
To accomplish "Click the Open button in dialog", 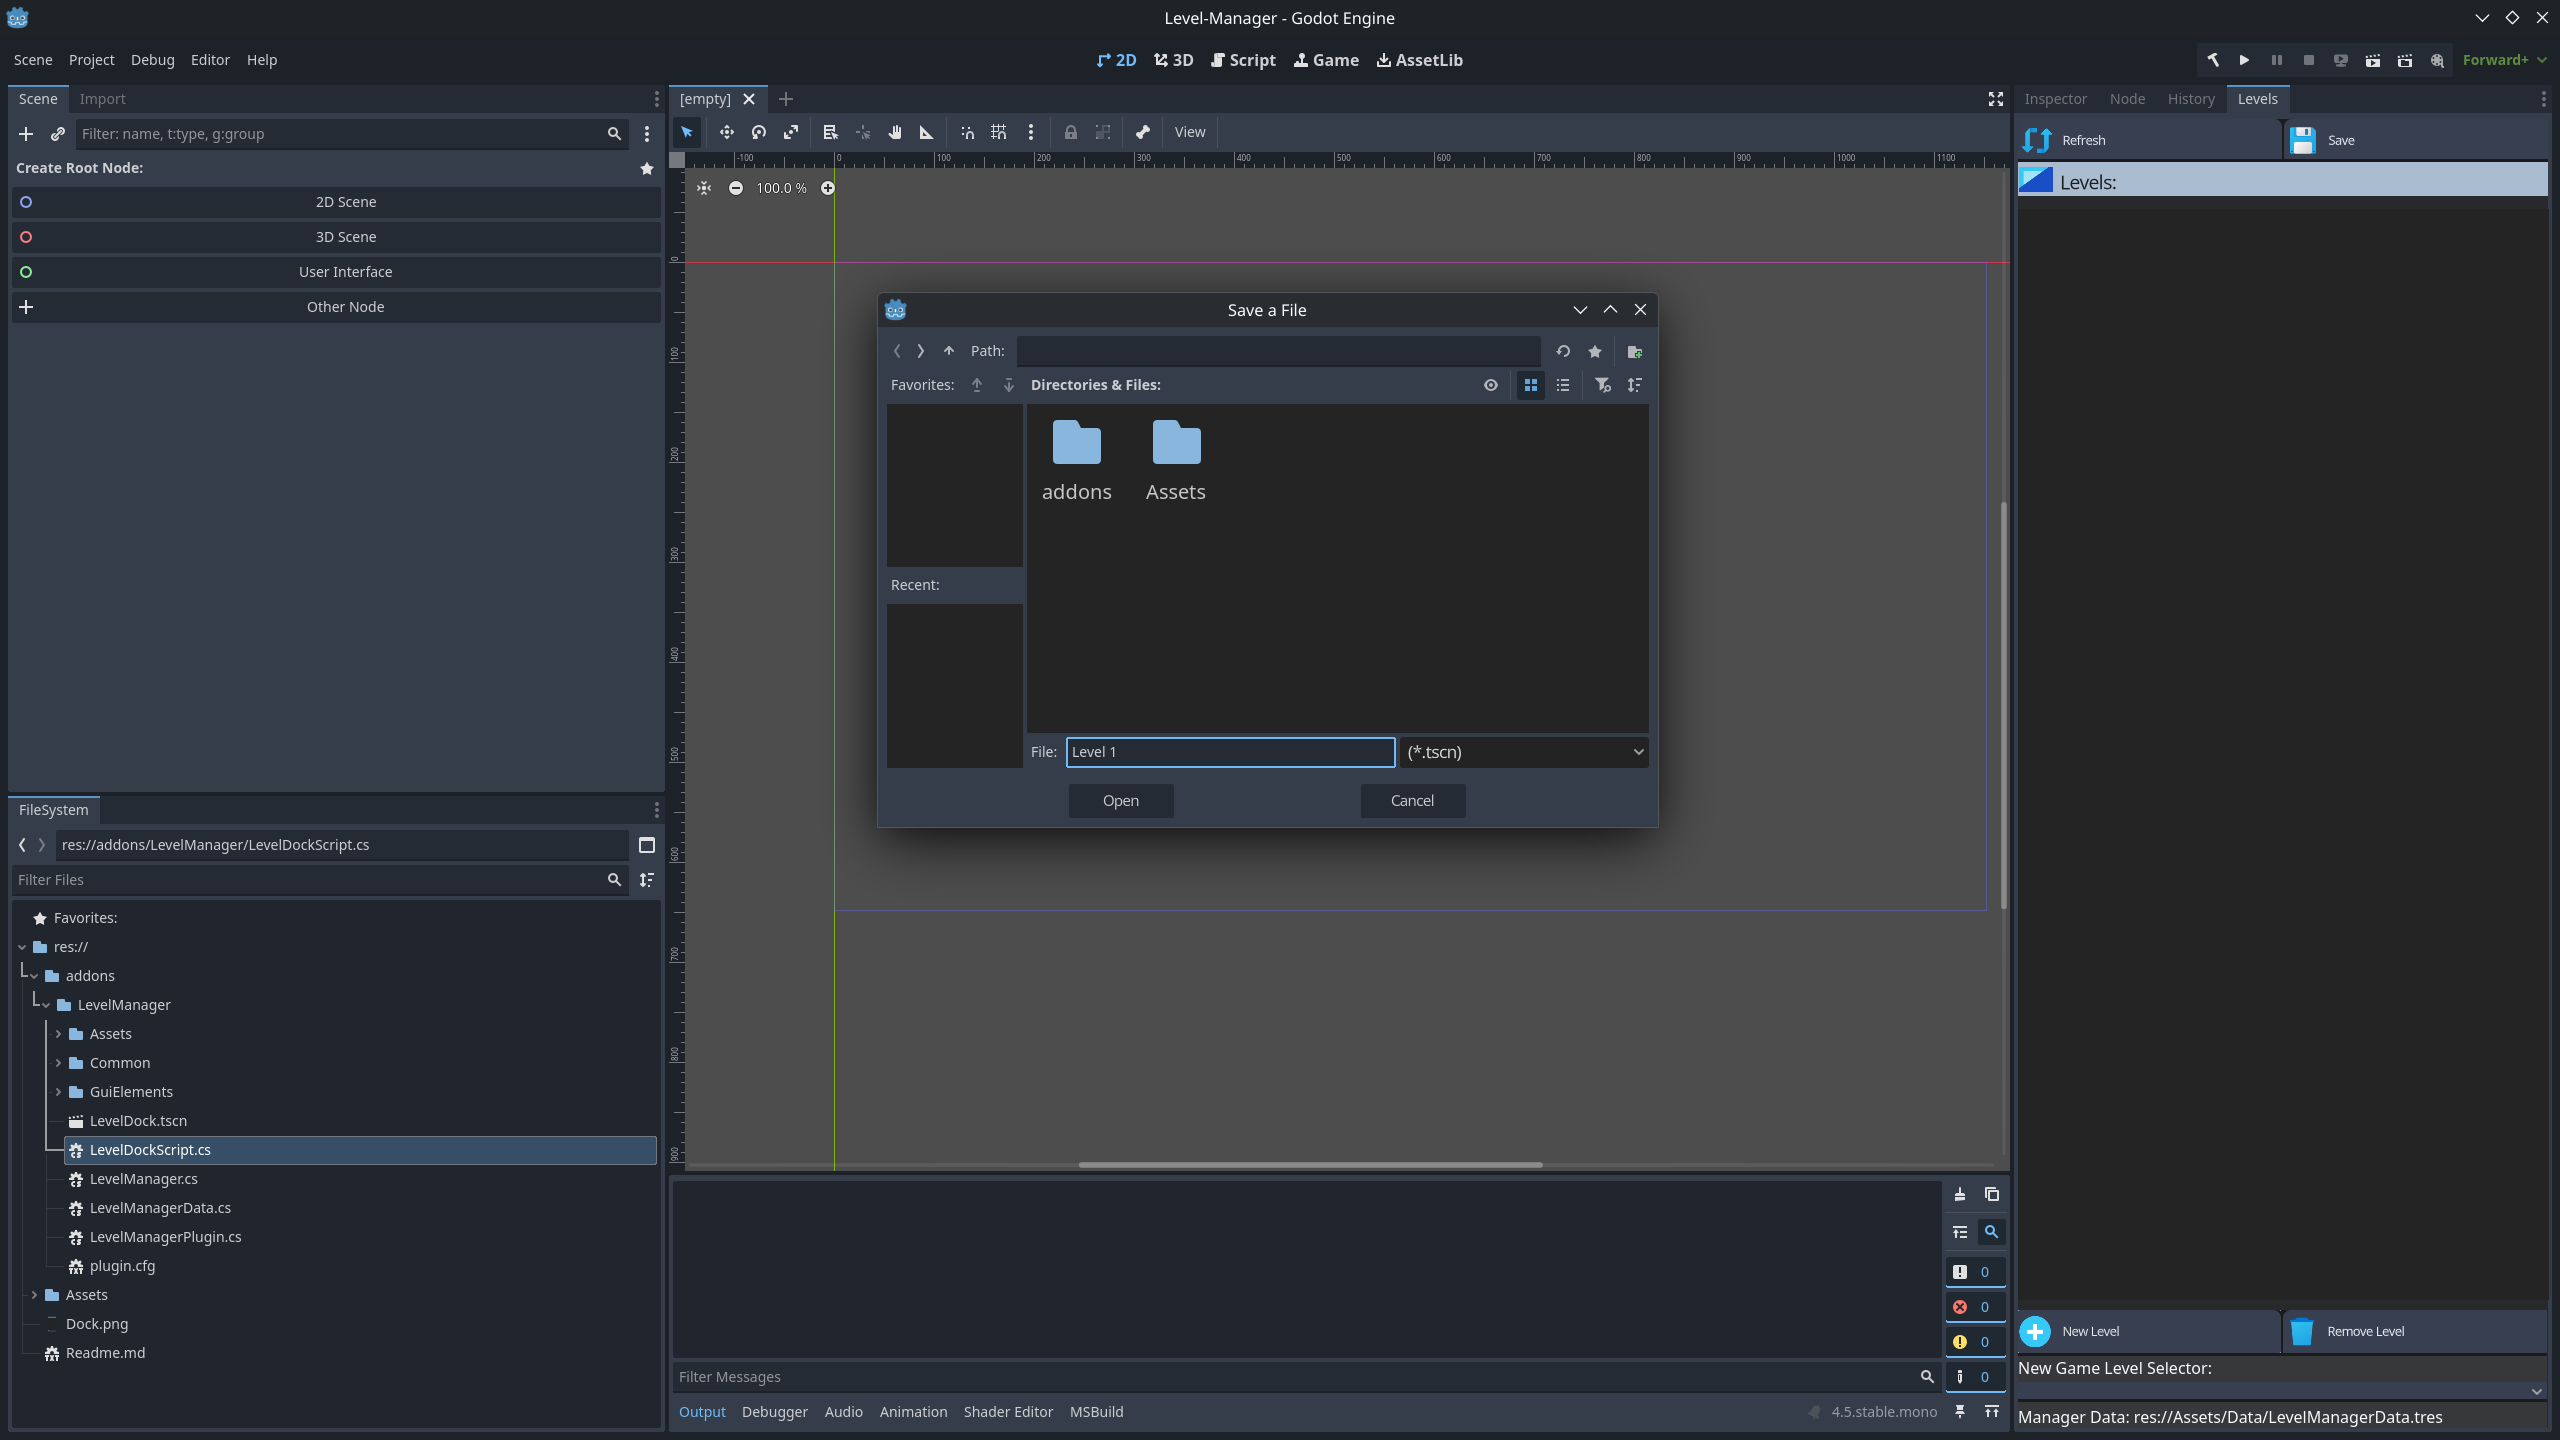I will 1120,801.
